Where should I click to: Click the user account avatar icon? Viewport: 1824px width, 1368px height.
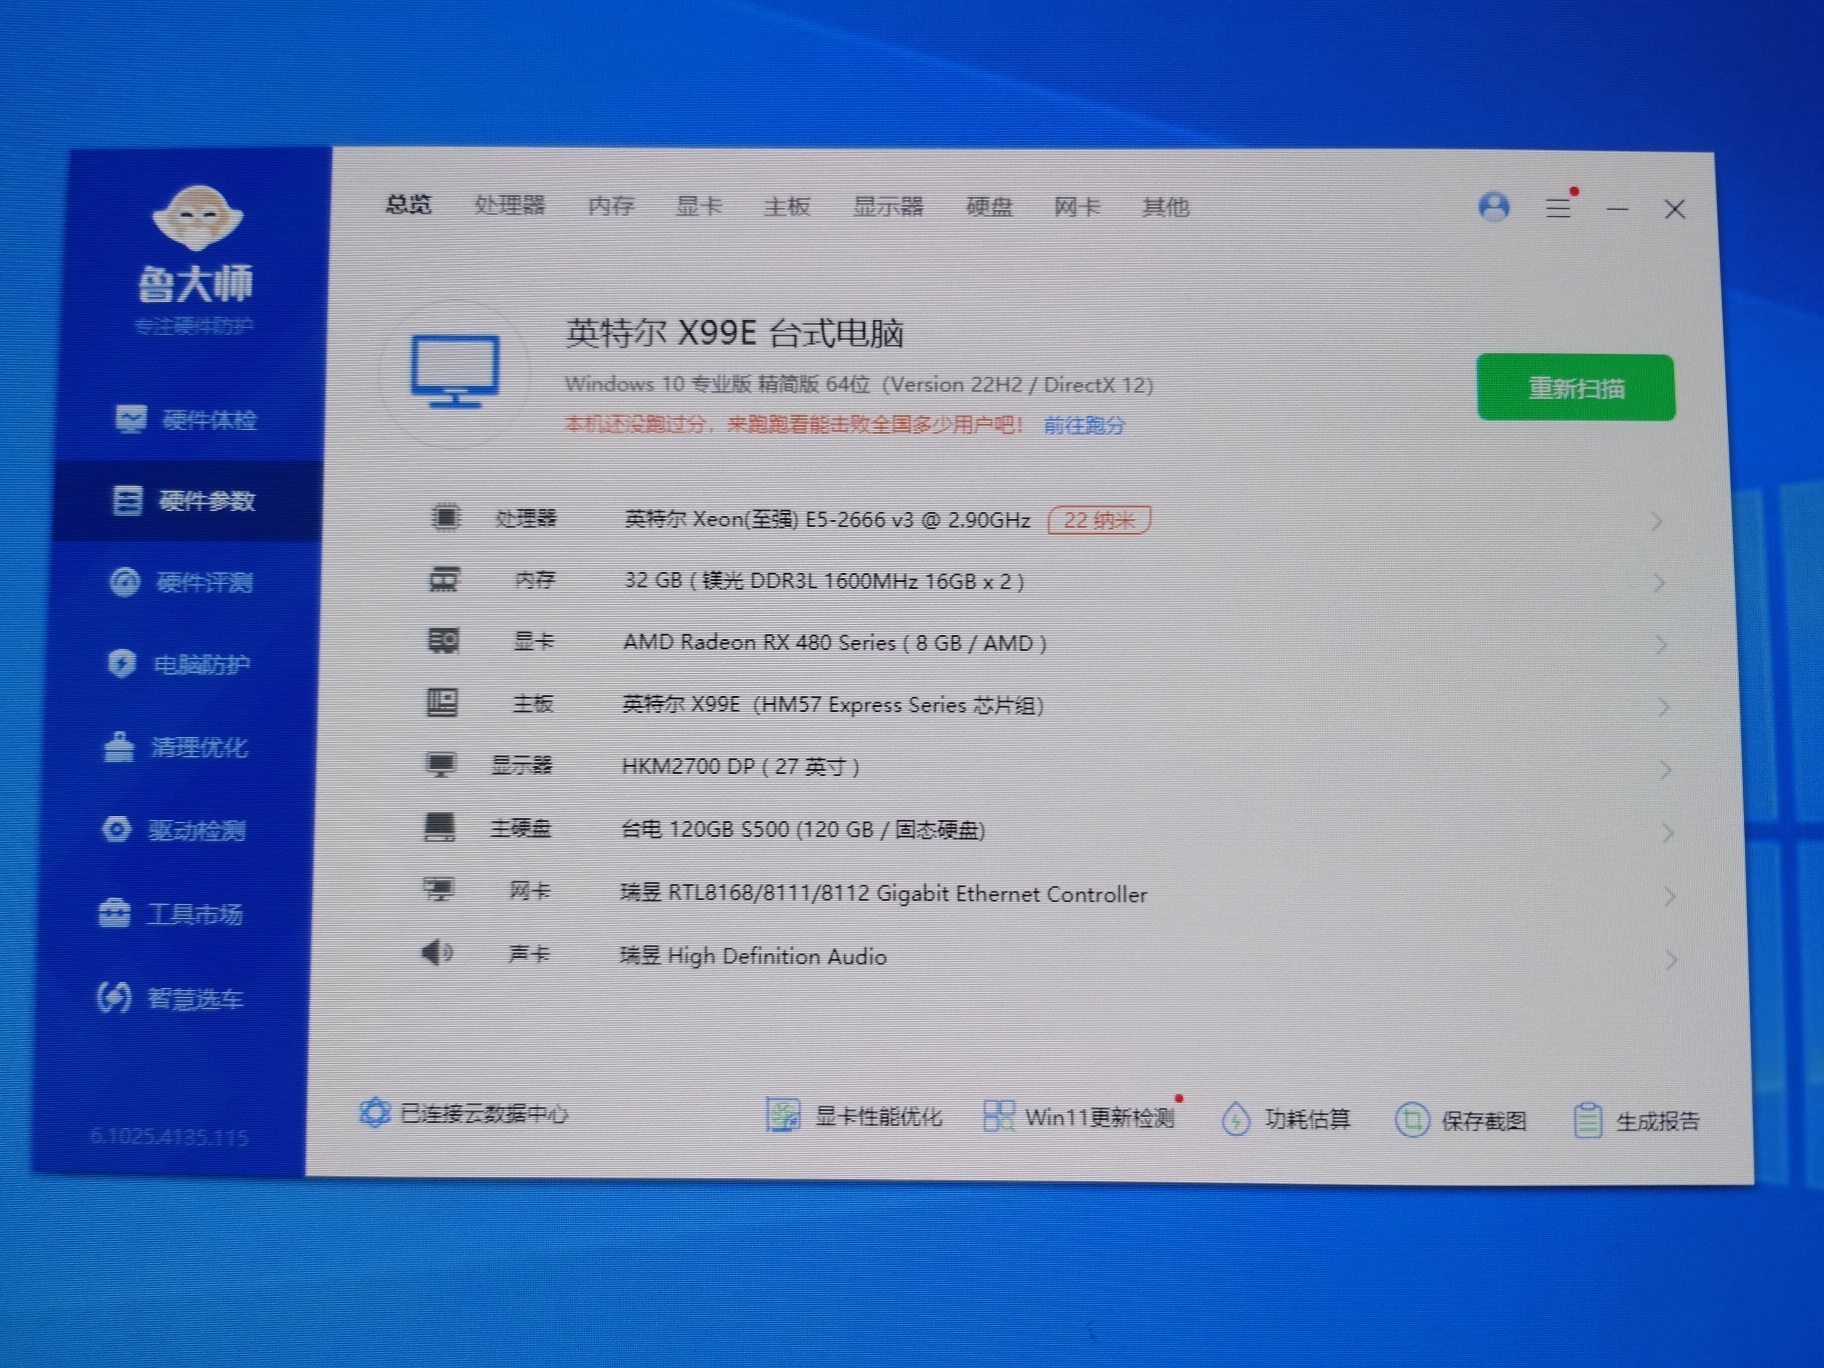tap(1493, 207)
